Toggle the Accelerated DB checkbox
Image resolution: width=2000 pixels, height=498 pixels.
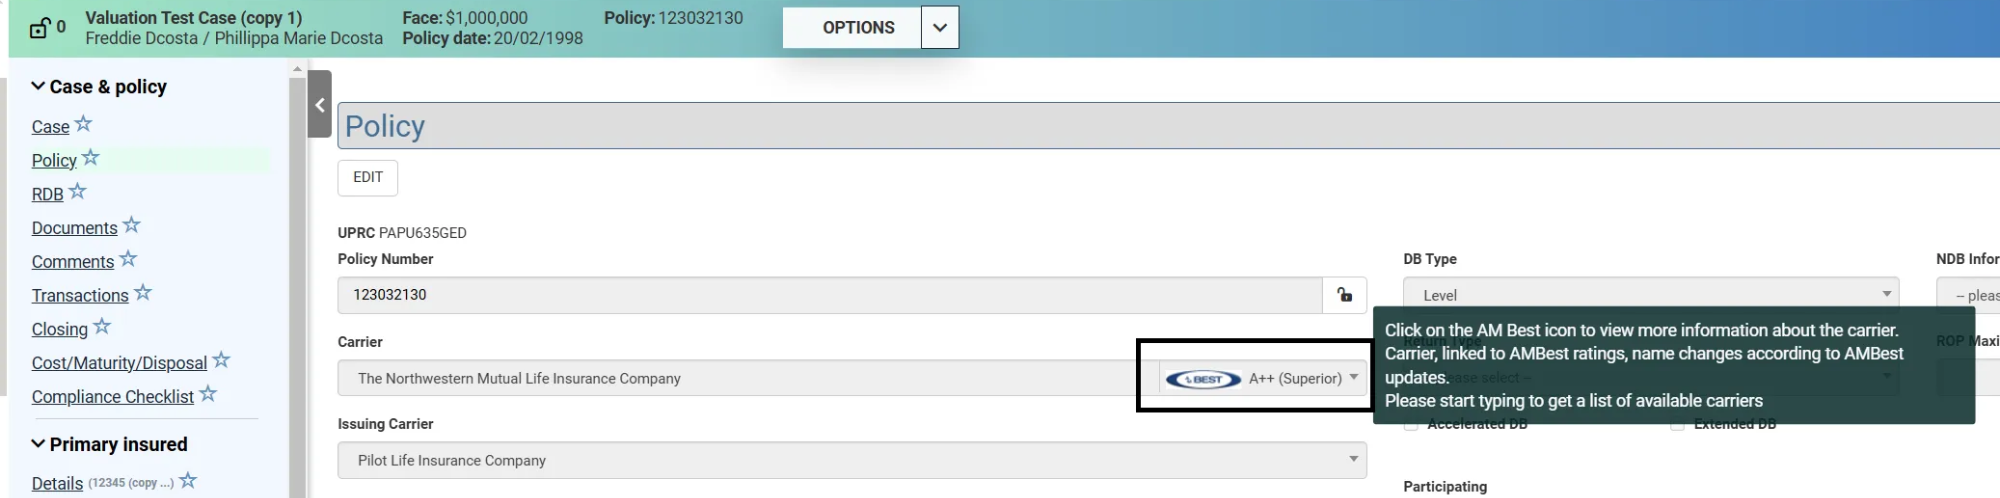point(1411,425)
